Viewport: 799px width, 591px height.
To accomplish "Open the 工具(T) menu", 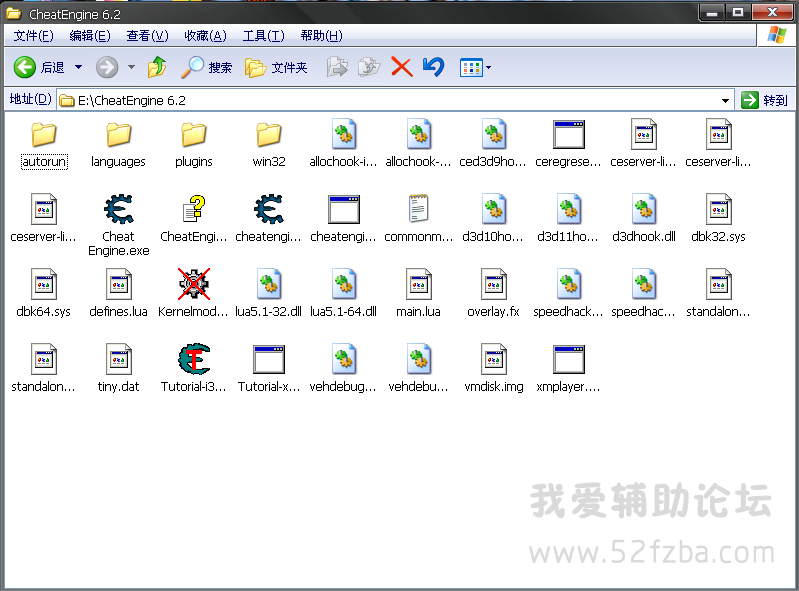I will (263, 36).
